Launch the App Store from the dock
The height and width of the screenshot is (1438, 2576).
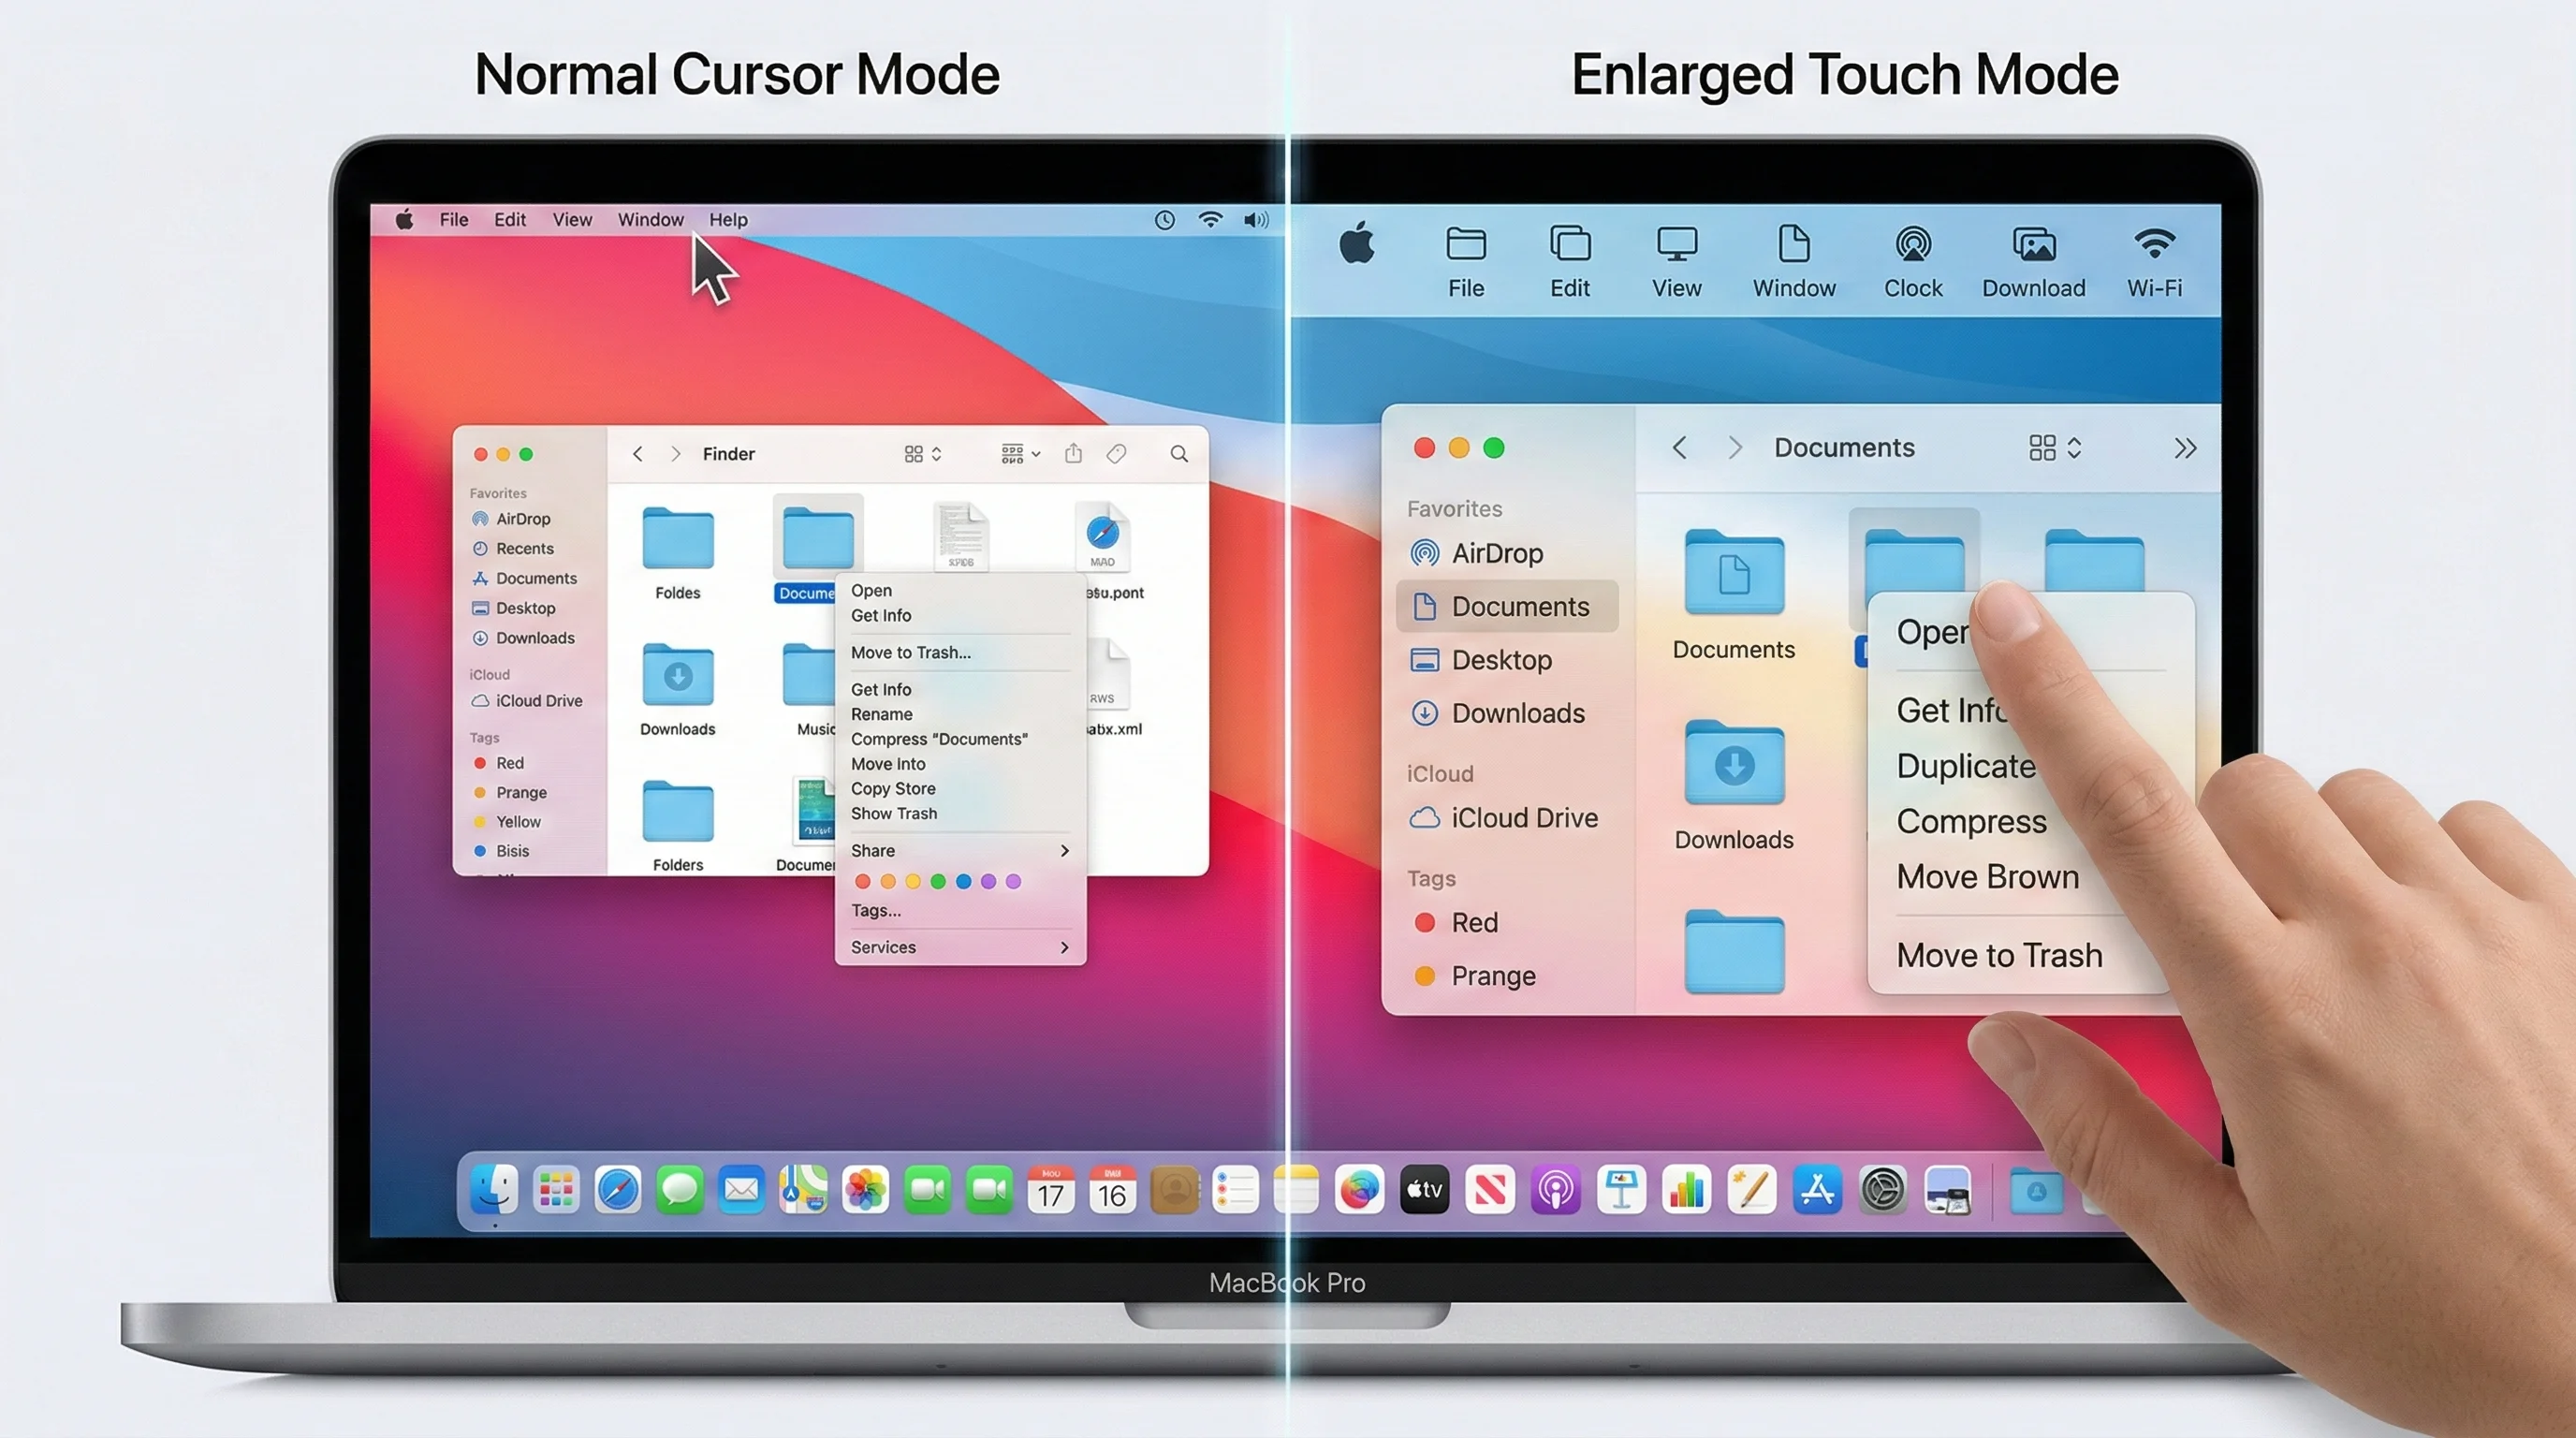pos(1817,1190)
